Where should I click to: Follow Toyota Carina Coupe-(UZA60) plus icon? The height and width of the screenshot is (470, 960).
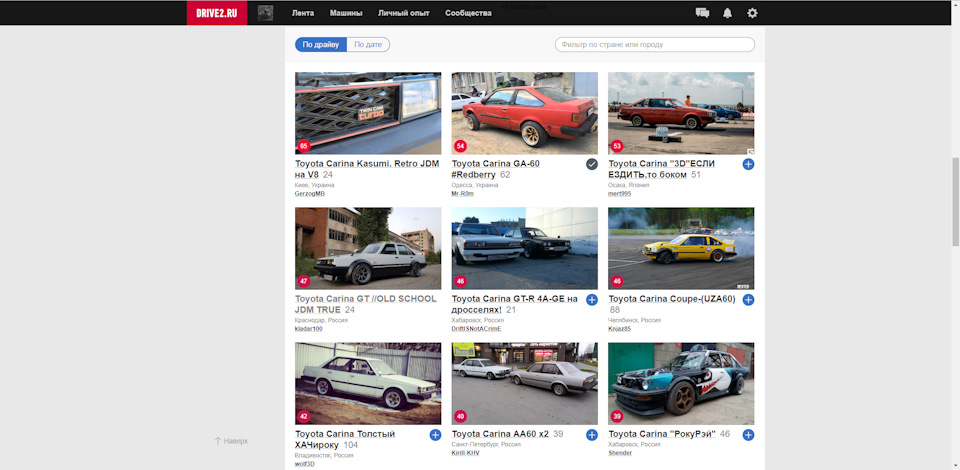coord(748,299)
